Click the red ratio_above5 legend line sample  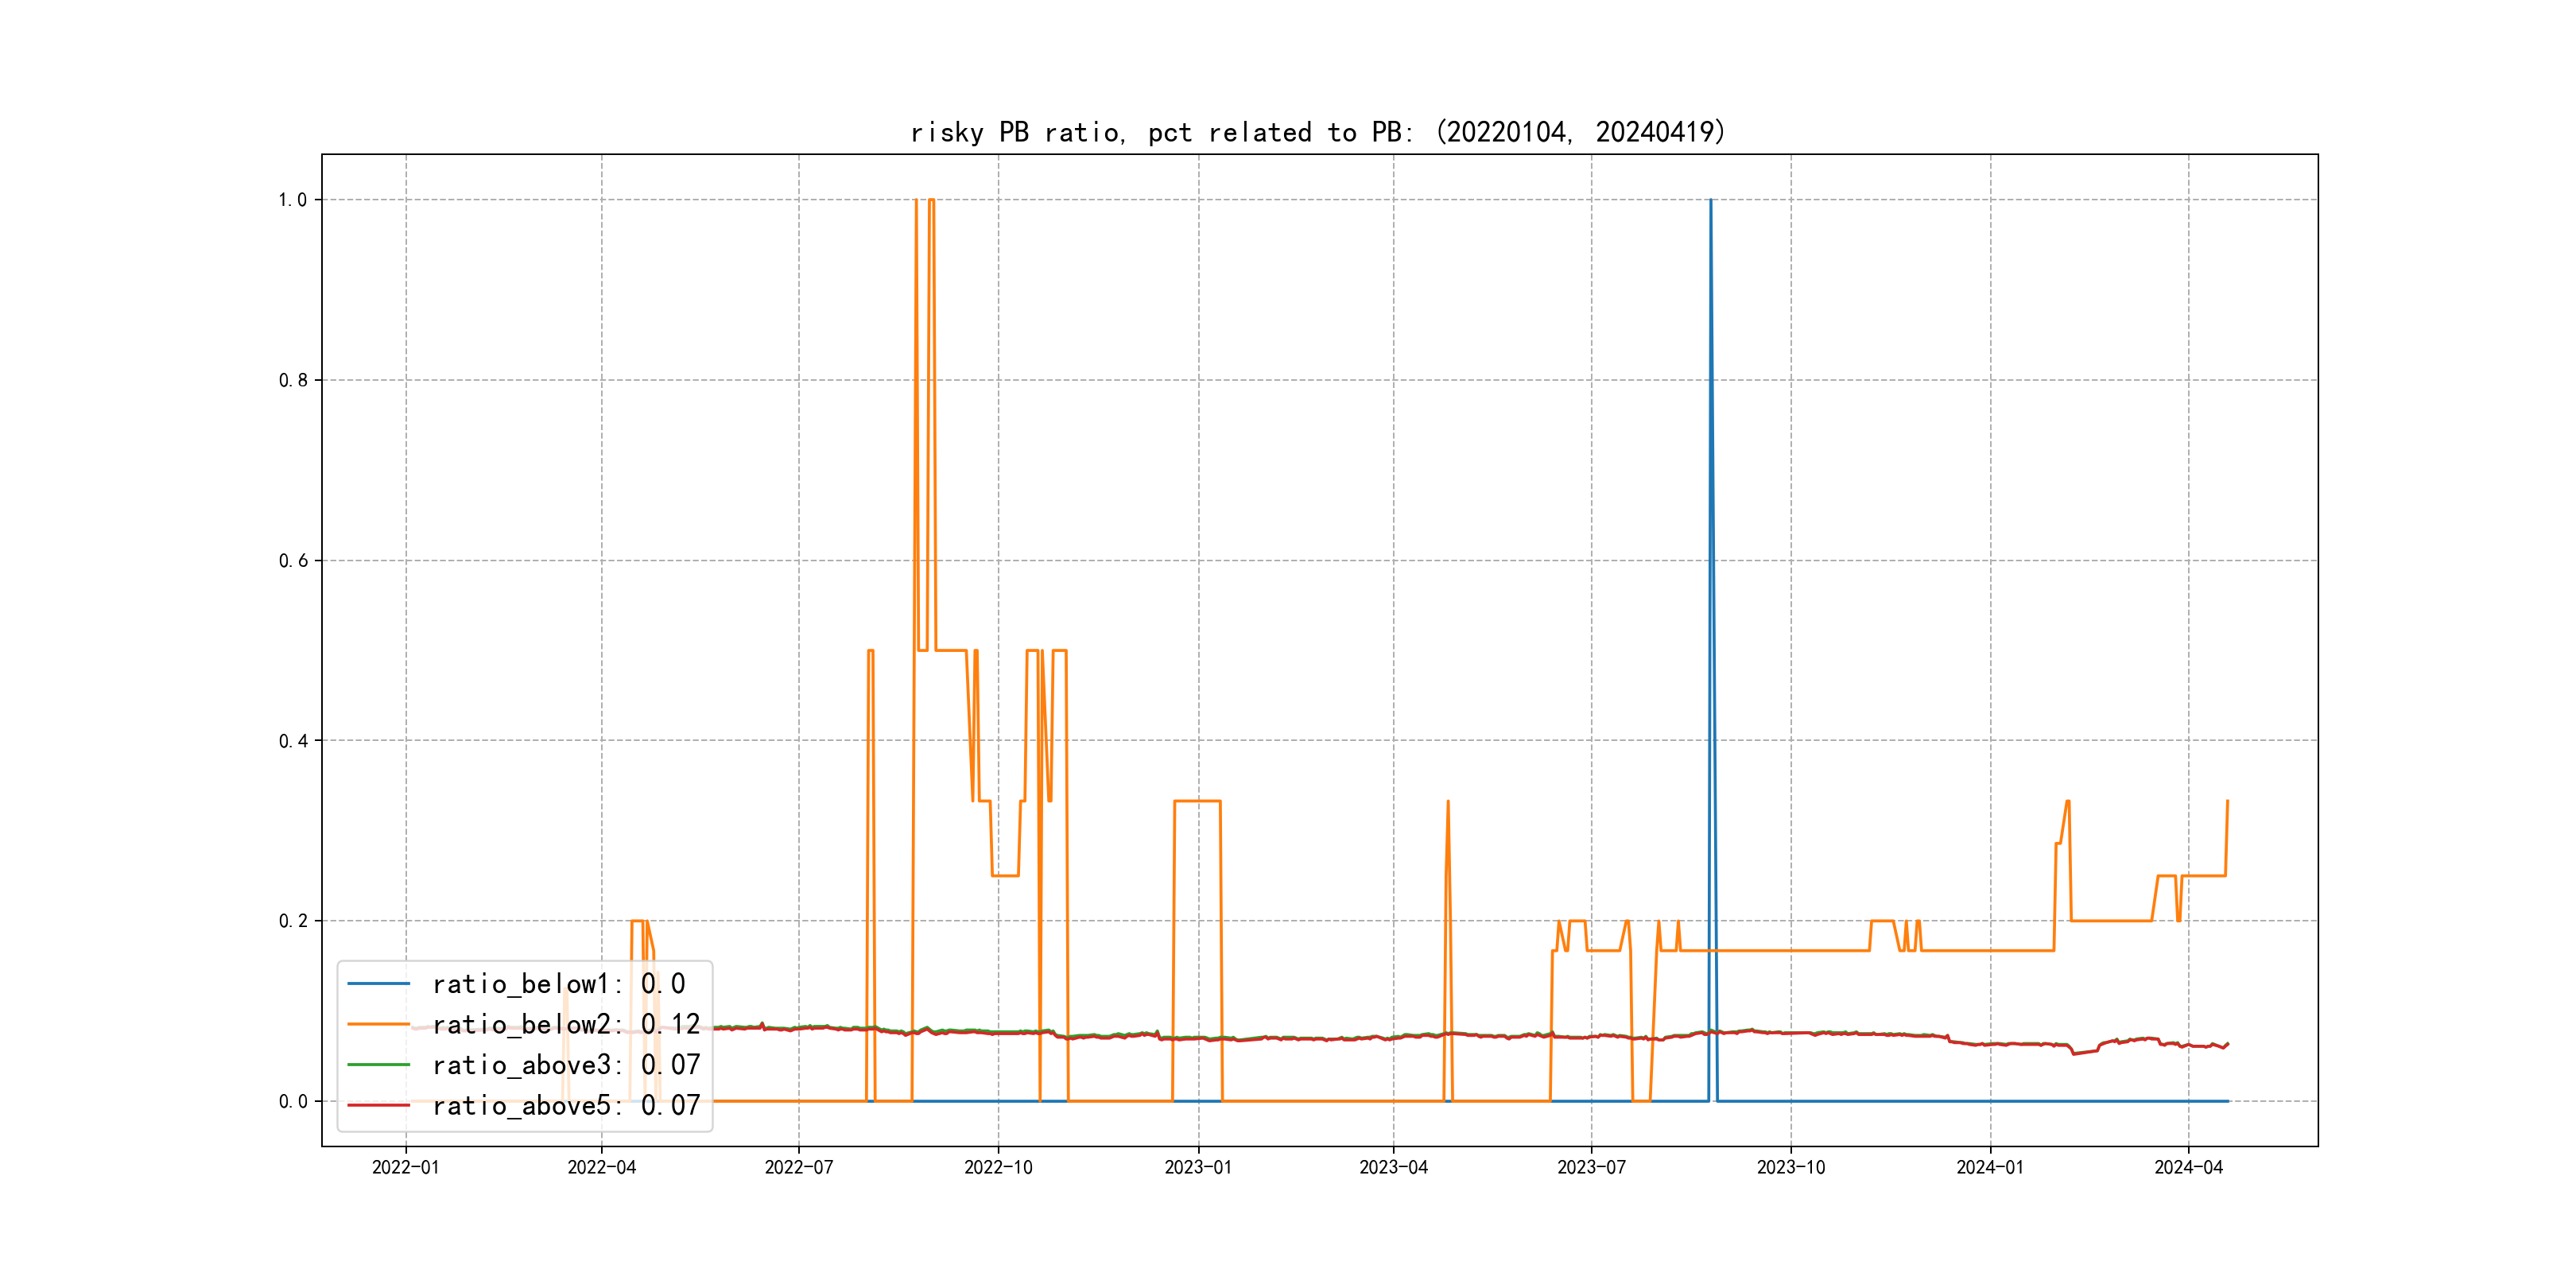pos(378,1105)
